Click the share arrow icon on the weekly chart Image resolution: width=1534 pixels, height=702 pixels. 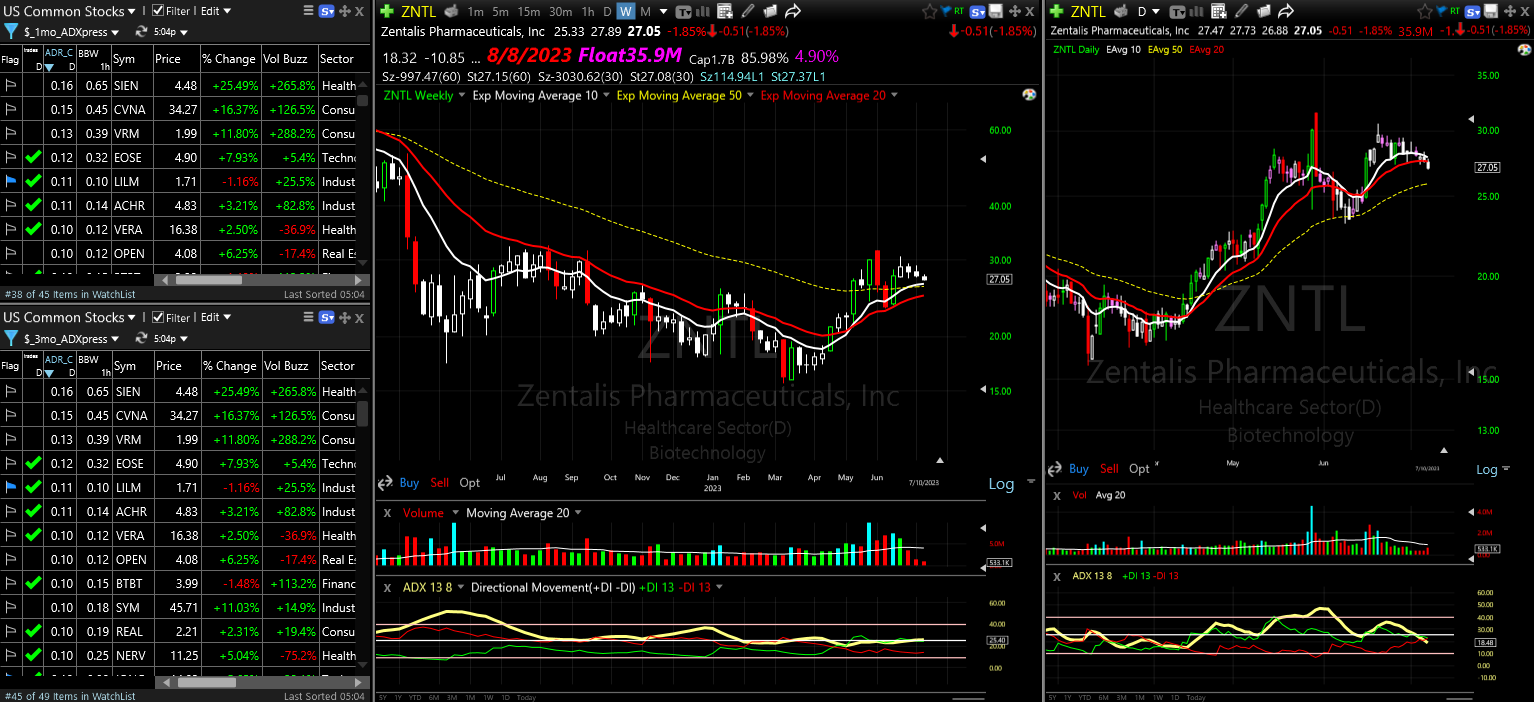point(793,11)
